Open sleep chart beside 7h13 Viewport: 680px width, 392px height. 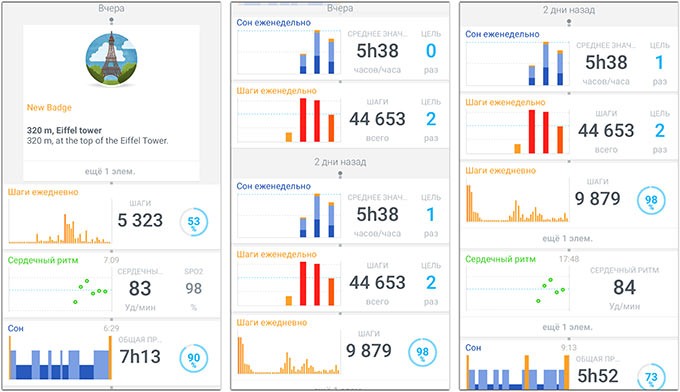[x=60, y=358]
